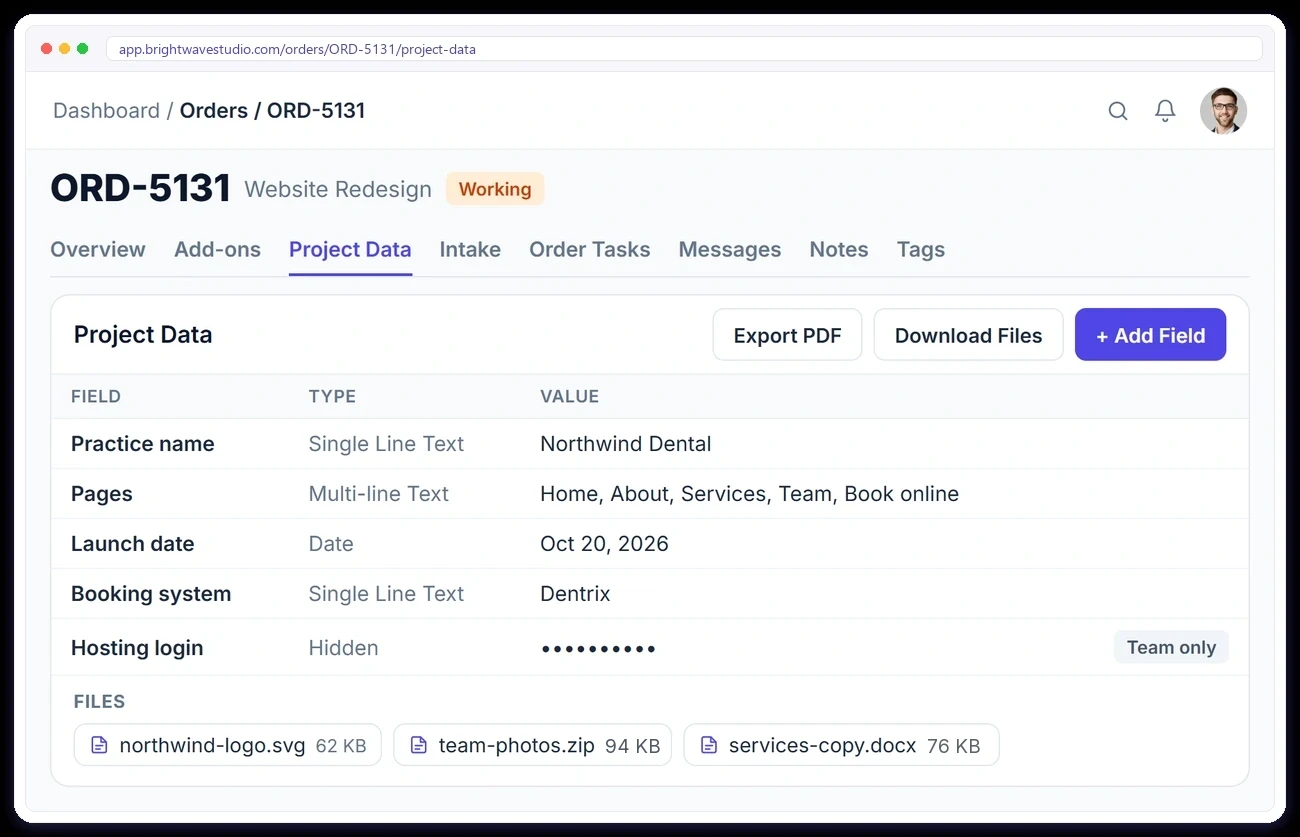Click the Export PDF button
The image size is (1300, 837).
pos(788,335)
